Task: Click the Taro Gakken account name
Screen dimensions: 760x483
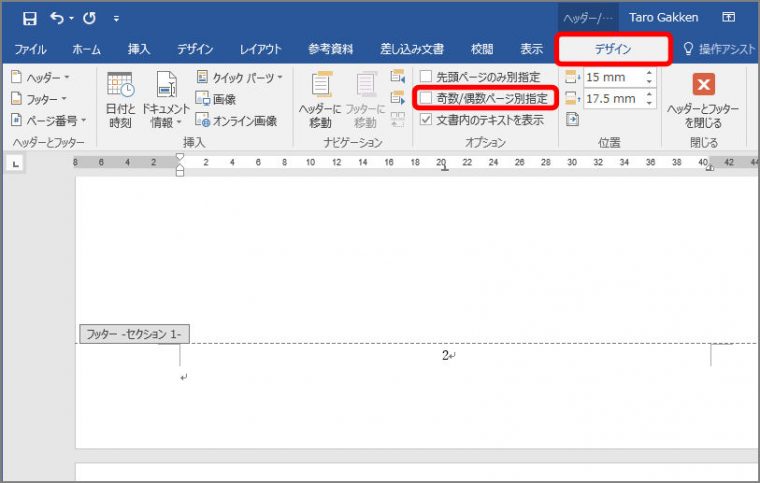Action: (664, 17)
